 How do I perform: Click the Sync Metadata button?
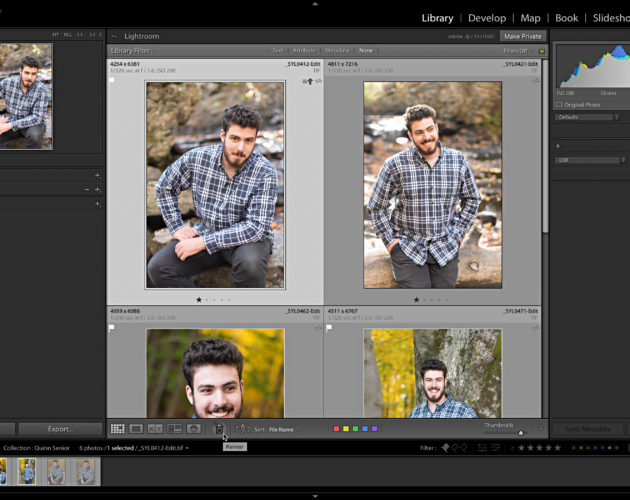[588, 429]
